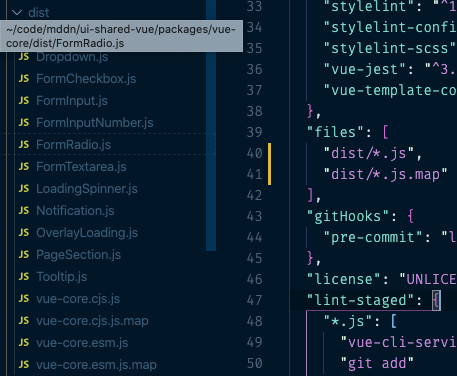The image size is (457, 376).
Task: Open OverlayLoading.js file
Action: 87,233
